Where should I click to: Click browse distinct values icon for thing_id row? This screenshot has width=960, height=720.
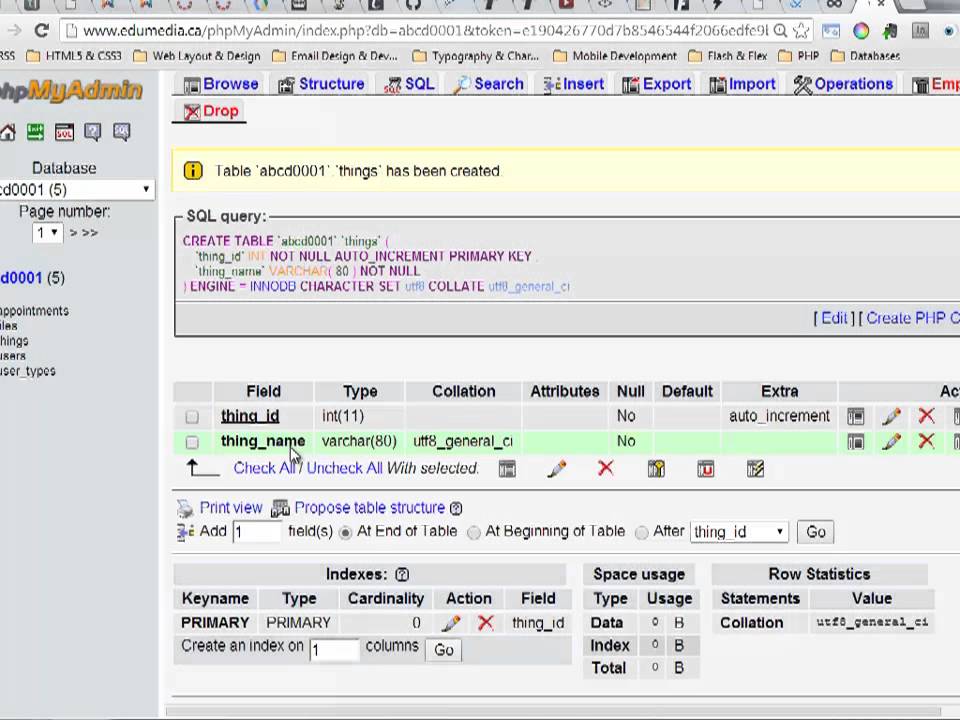855,416
